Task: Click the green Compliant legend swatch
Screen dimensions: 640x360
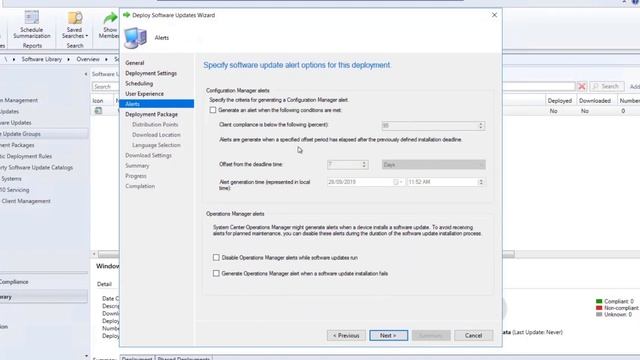Action: [599, 301]
